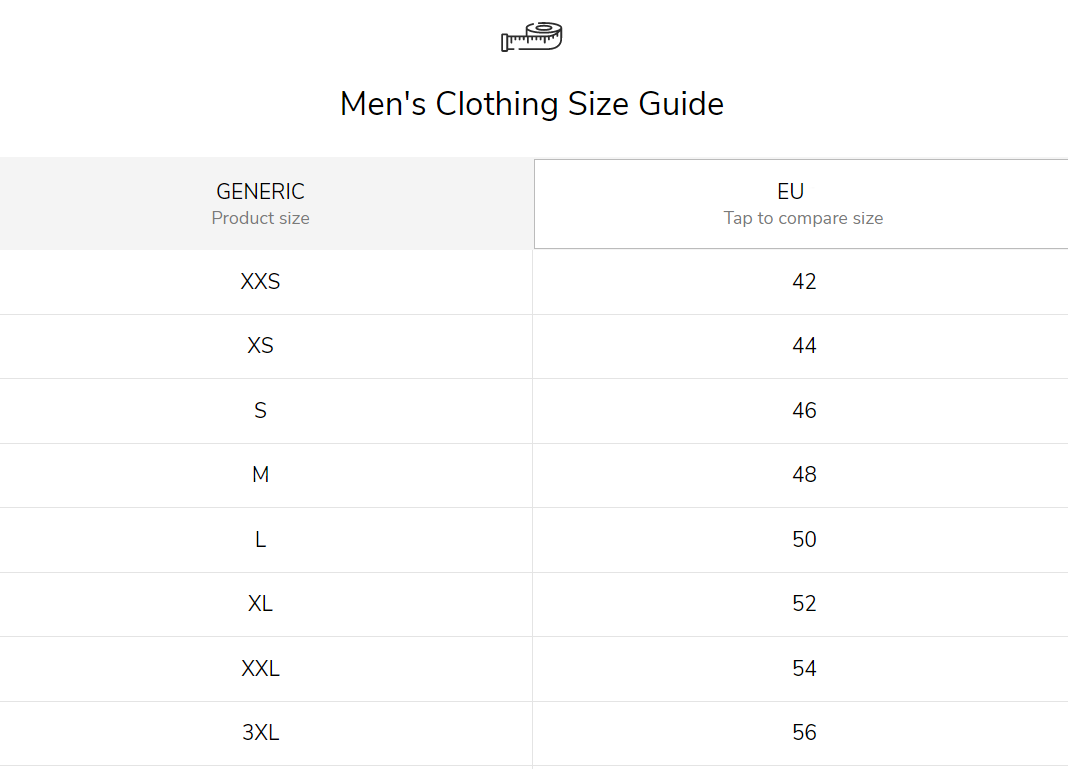Click EU size 46 value
This screenshot has width=1068, height=769.
coord(804,411)
